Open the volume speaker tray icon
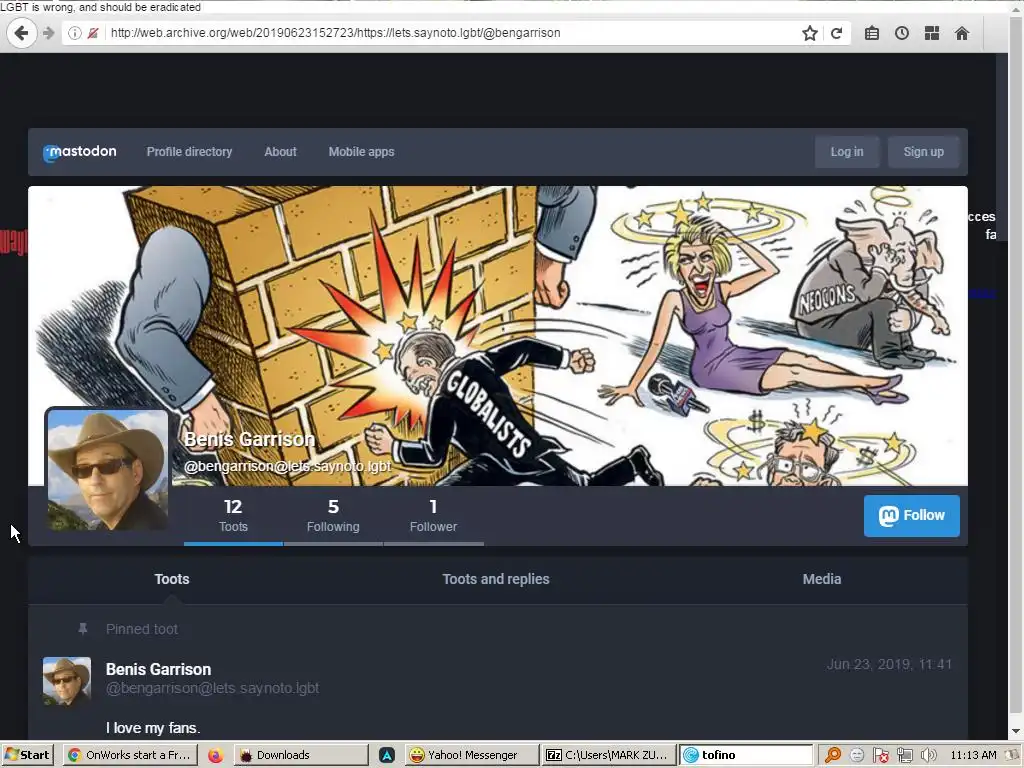The width and height of the screenshot is (1024, 768). pyautogui.click(x=928, y=756)
